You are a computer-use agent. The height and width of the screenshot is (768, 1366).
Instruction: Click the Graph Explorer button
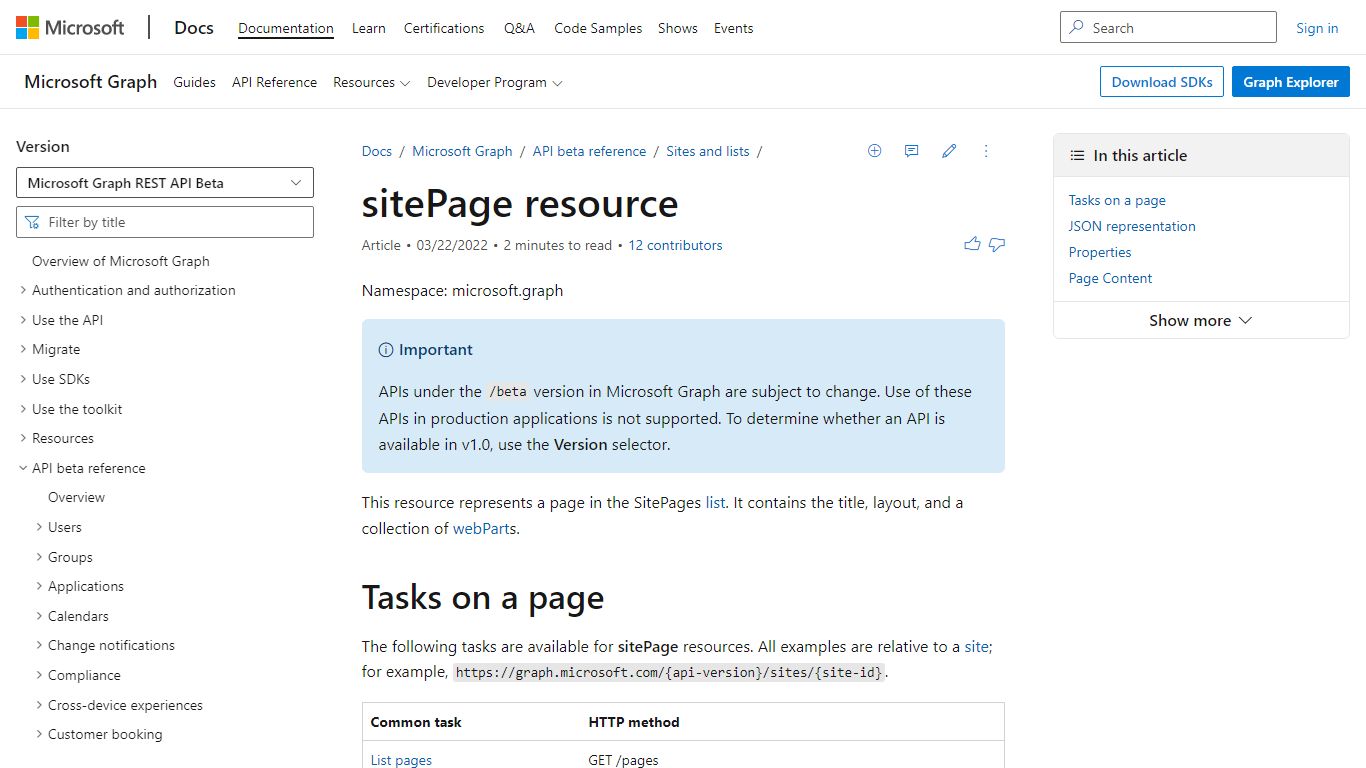click(x=1291, y=82)
